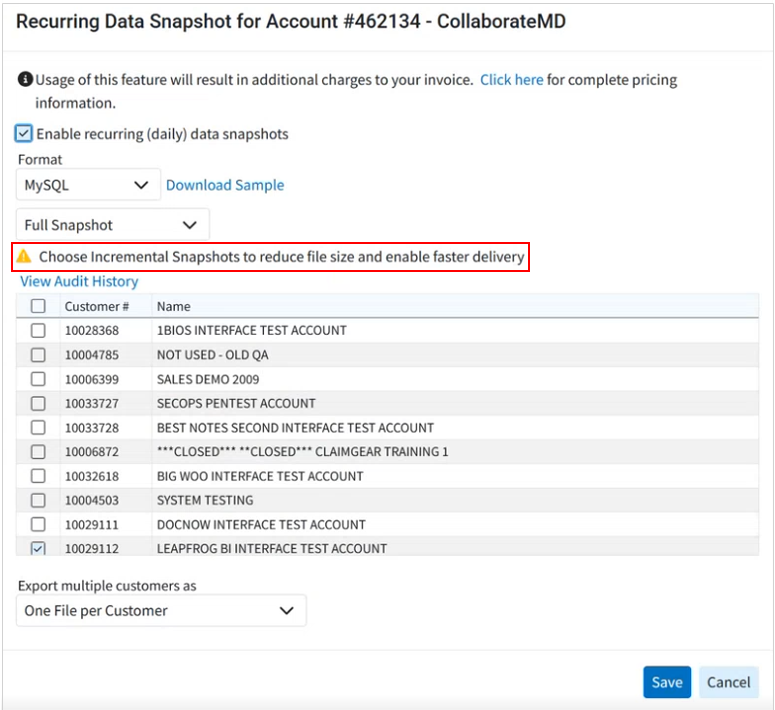Image resolution: width=775 pixels, height=710 pixels.
Task: Click the name SALES DEMO 2009
Action: (208, 379)
